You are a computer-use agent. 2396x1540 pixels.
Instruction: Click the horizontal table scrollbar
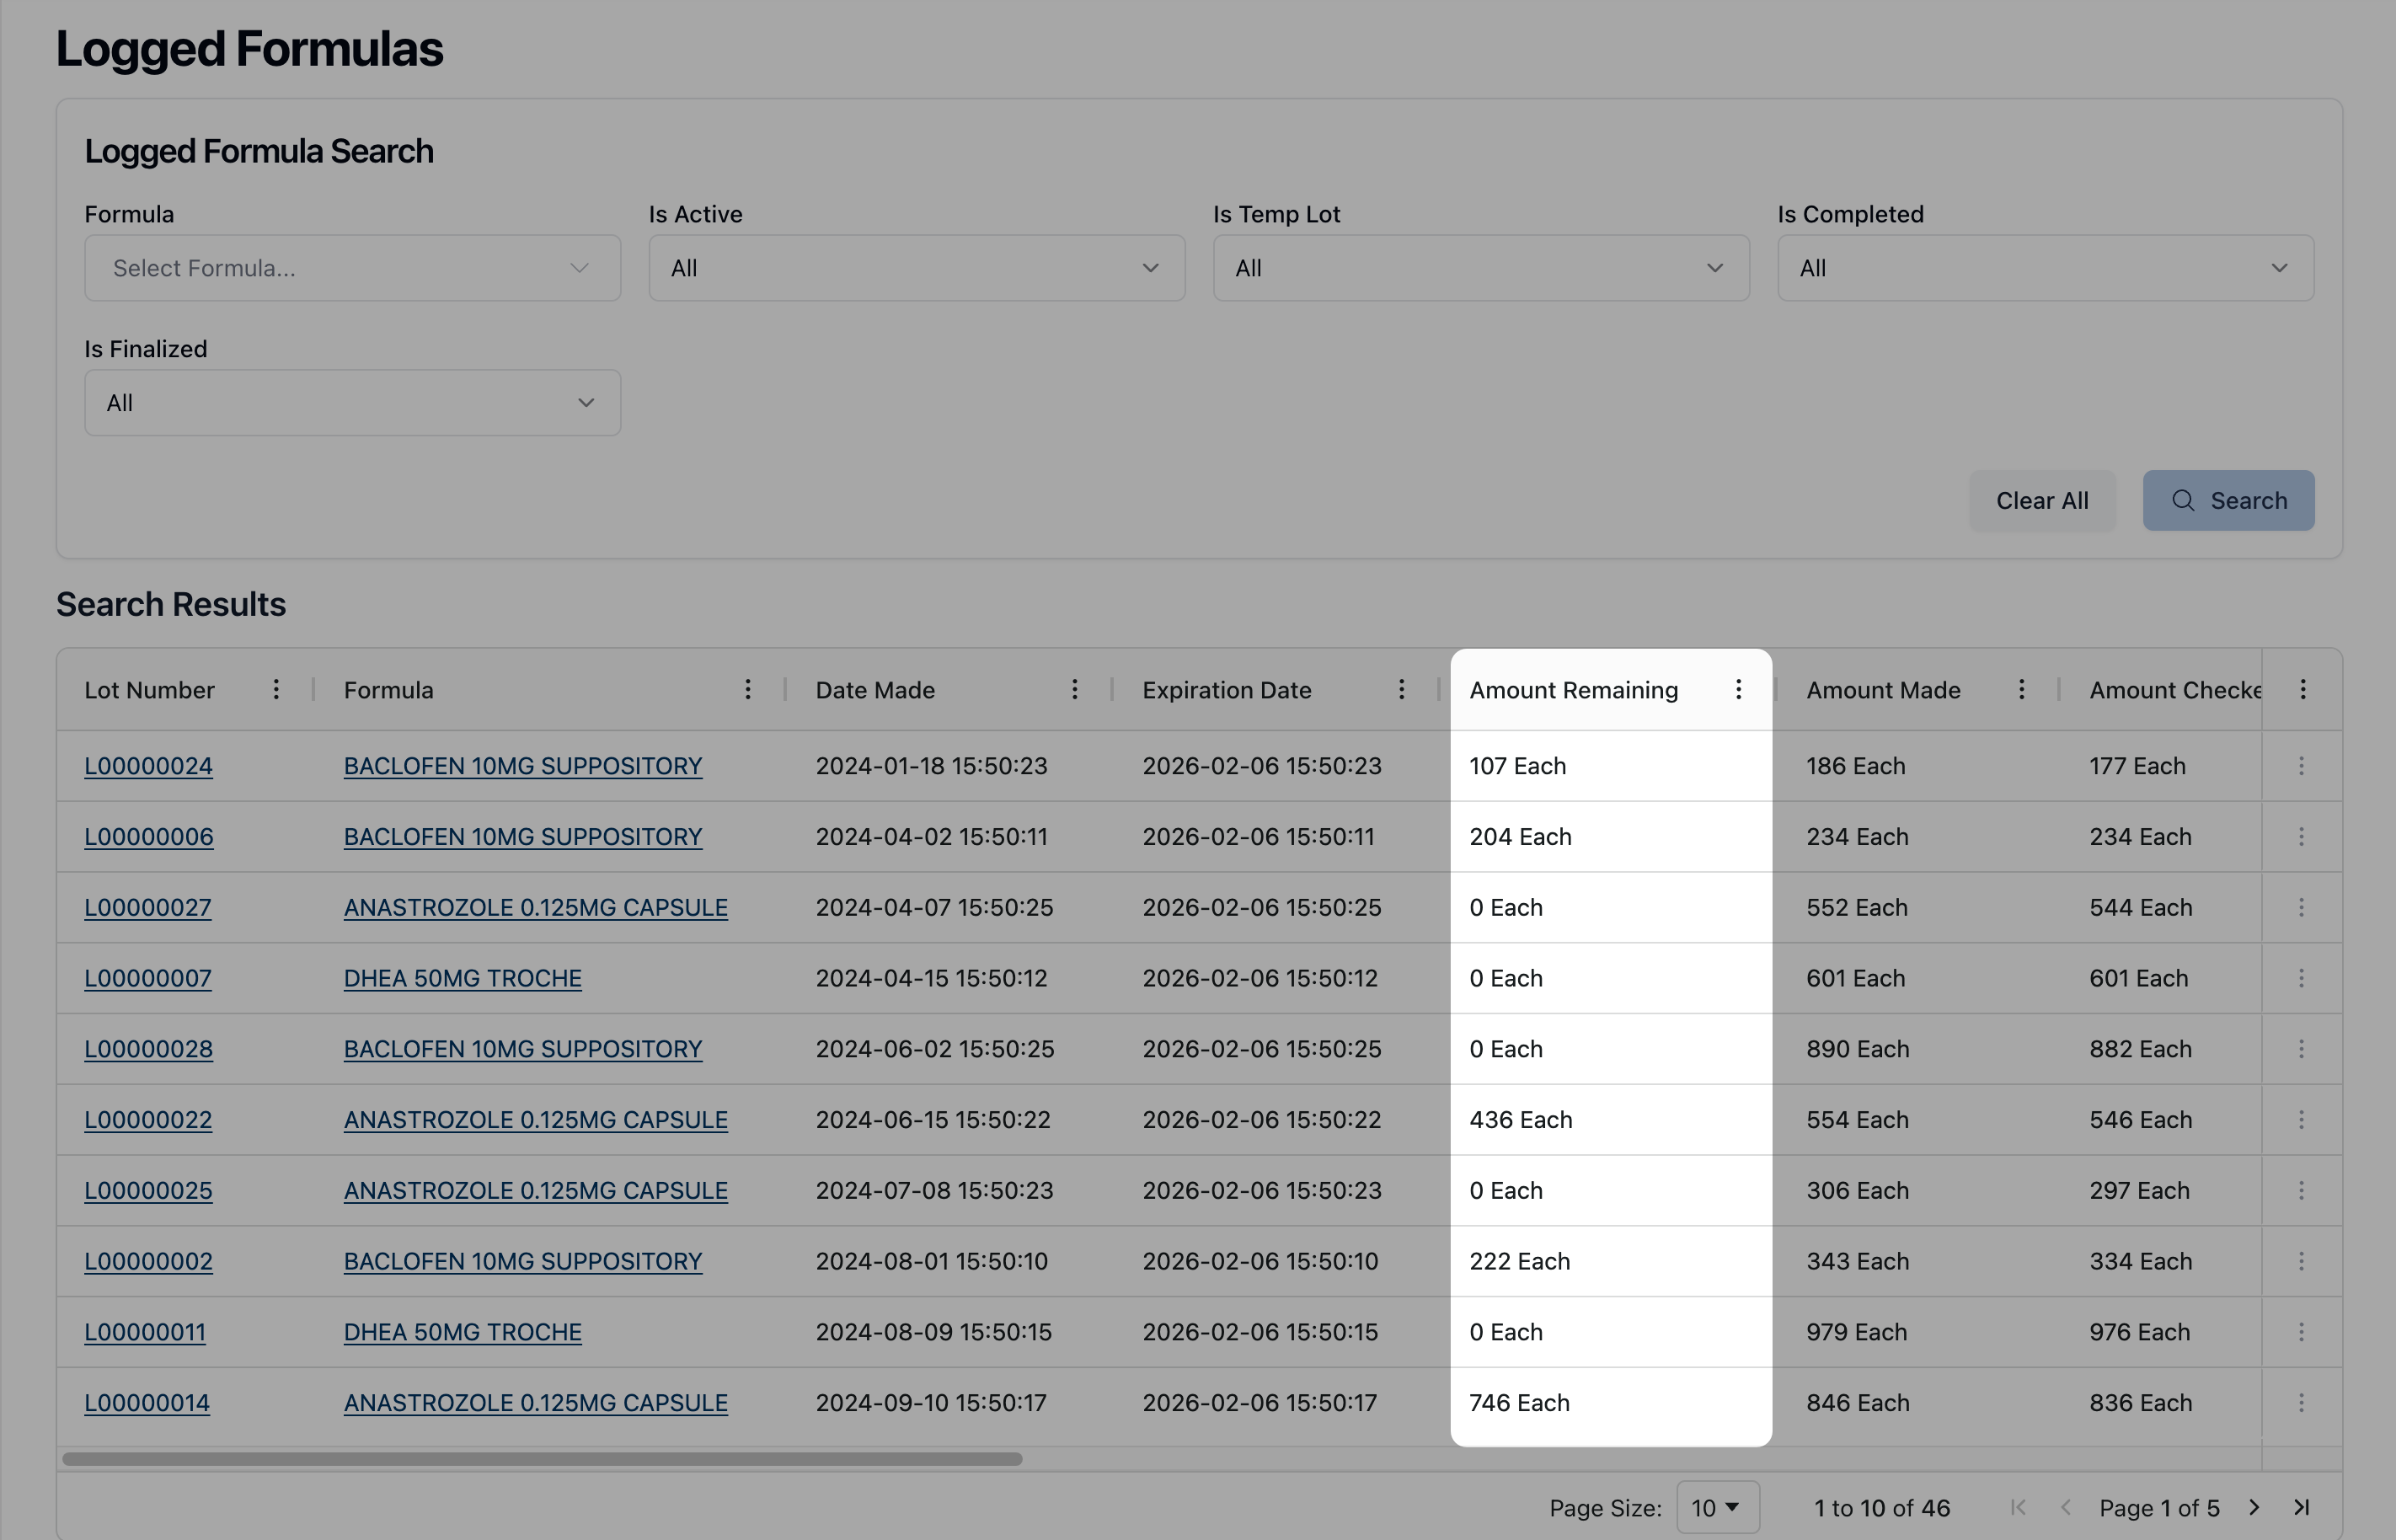coord(542,1459)
